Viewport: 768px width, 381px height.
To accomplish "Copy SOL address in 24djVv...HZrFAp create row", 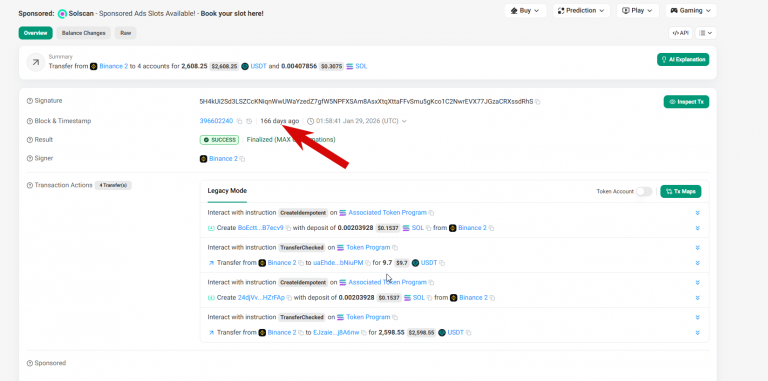I will pyautogui.click(x=430, y=298).
